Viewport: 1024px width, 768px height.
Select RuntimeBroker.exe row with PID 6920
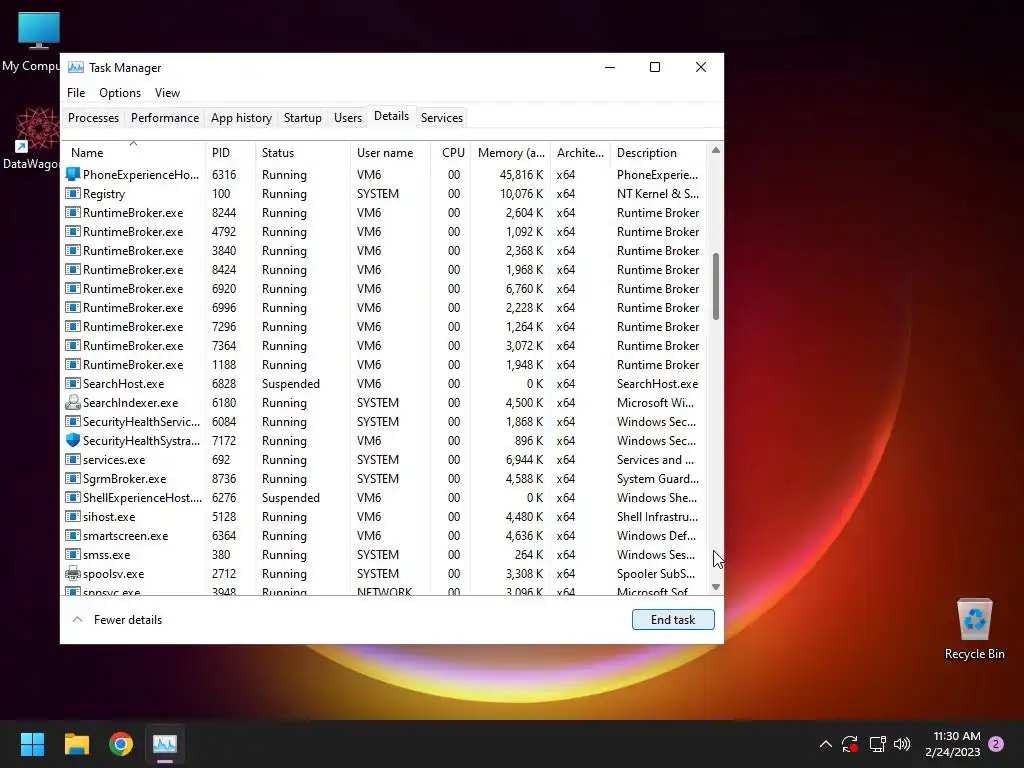click(384, 289)
